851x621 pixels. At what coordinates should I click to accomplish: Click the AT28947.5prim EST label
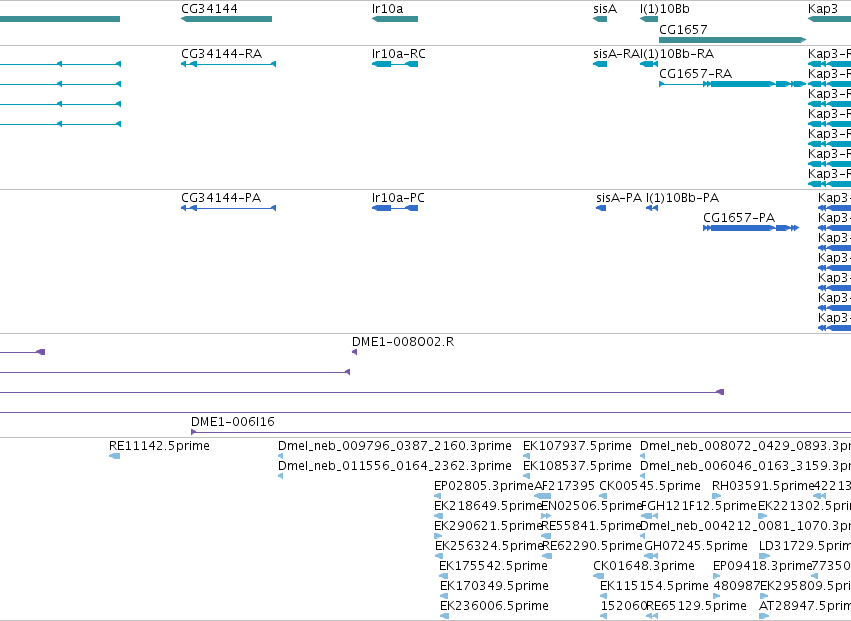(x=805, y=606)
